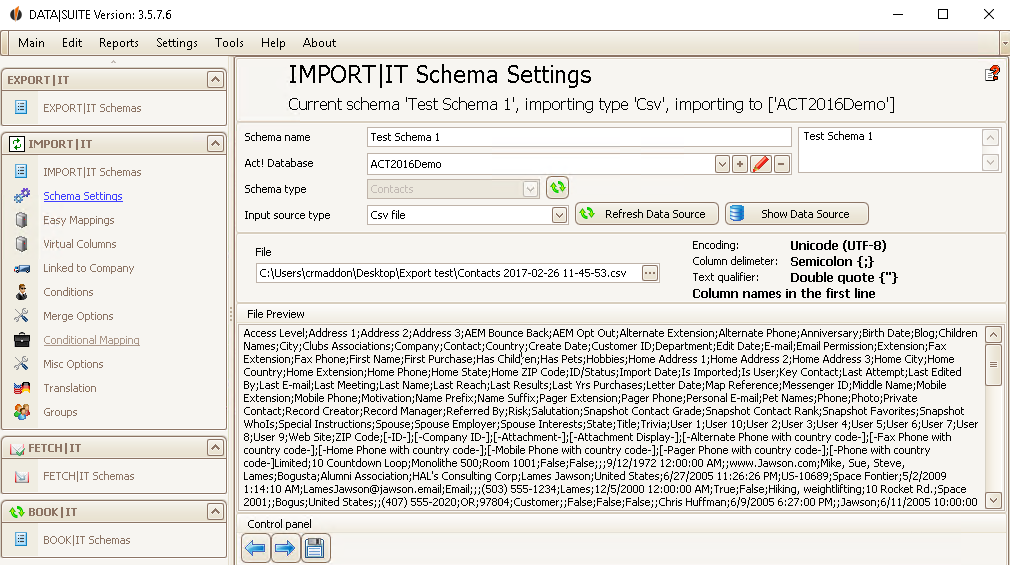Open the Input source type dropdown
Image resolution: width=1010 pixels, height=565 pixels.
click(x=559, y=215)
